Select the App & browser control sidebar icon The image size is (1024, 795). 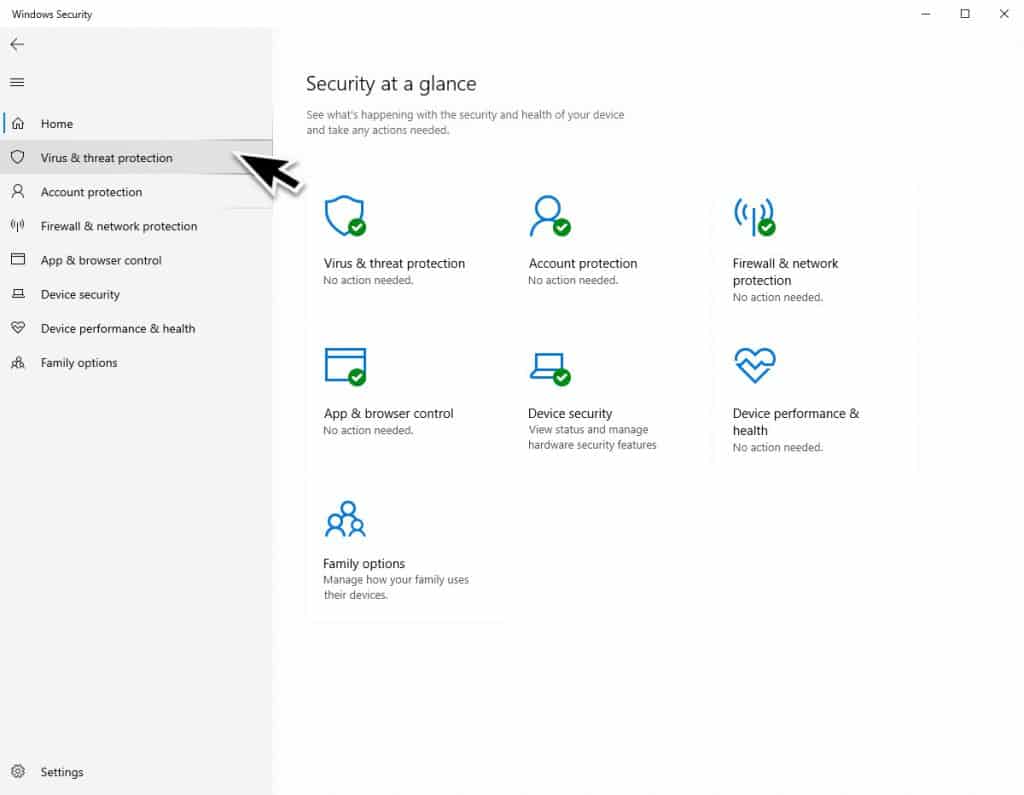[x=19, y=260]
